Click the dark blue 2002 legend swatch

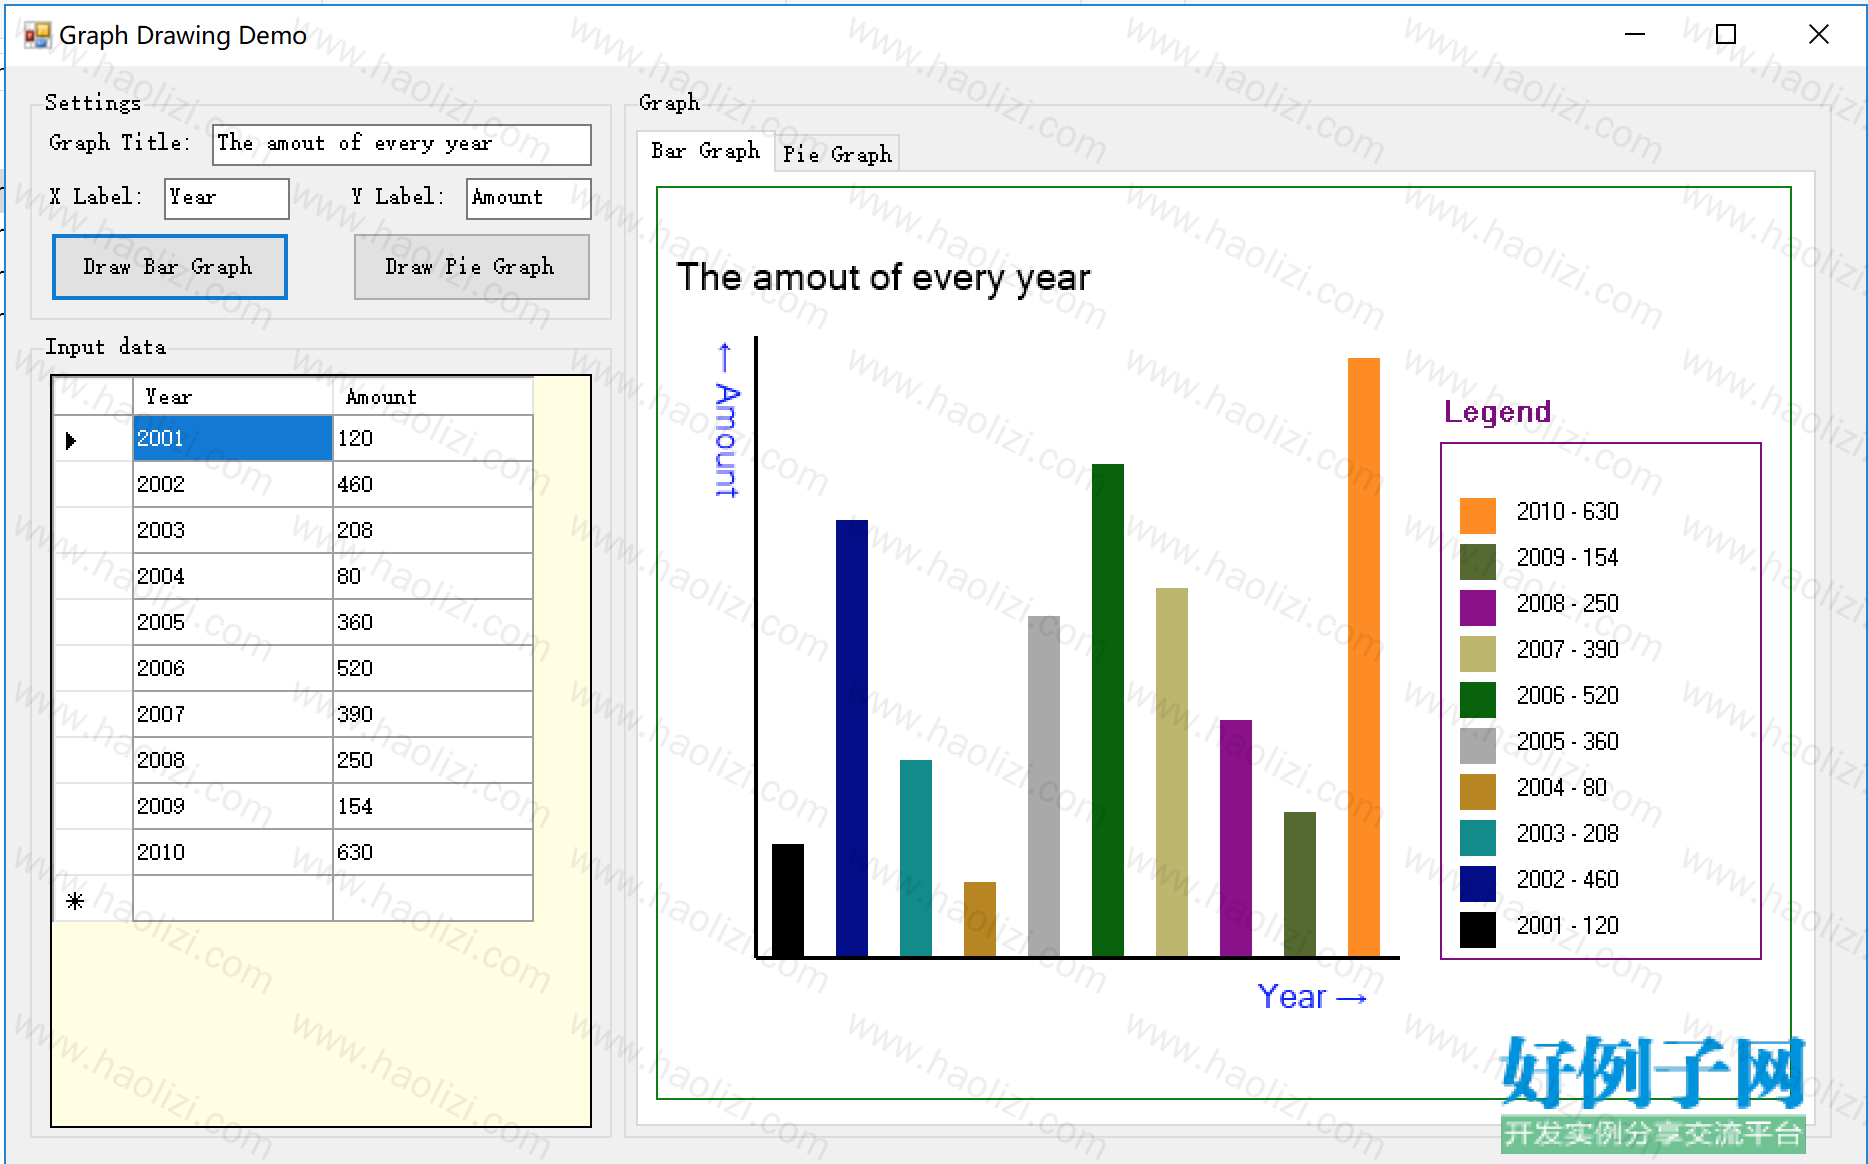[1478, 883]
